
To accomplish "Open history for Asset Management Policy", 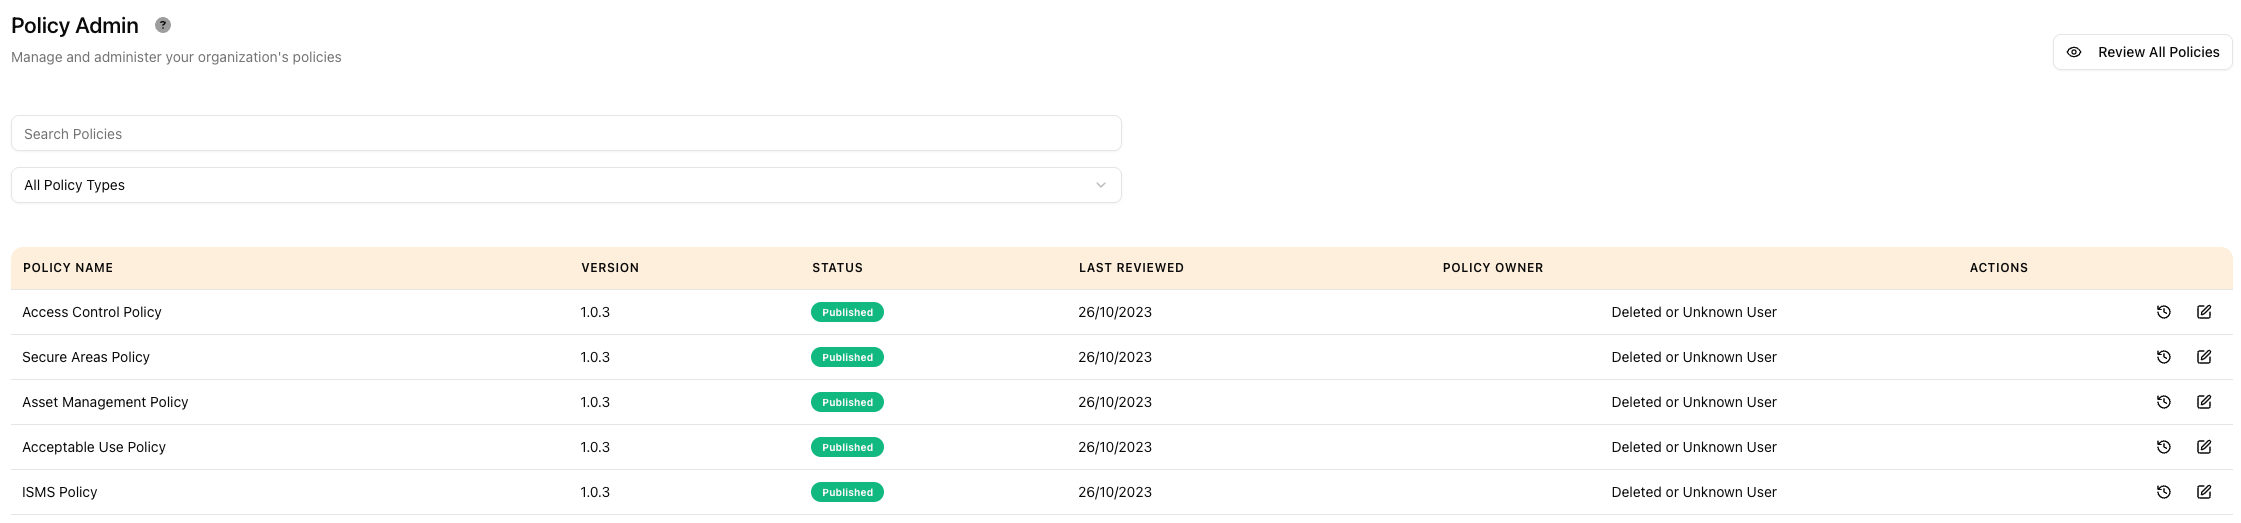I will tap(2163, 402).
